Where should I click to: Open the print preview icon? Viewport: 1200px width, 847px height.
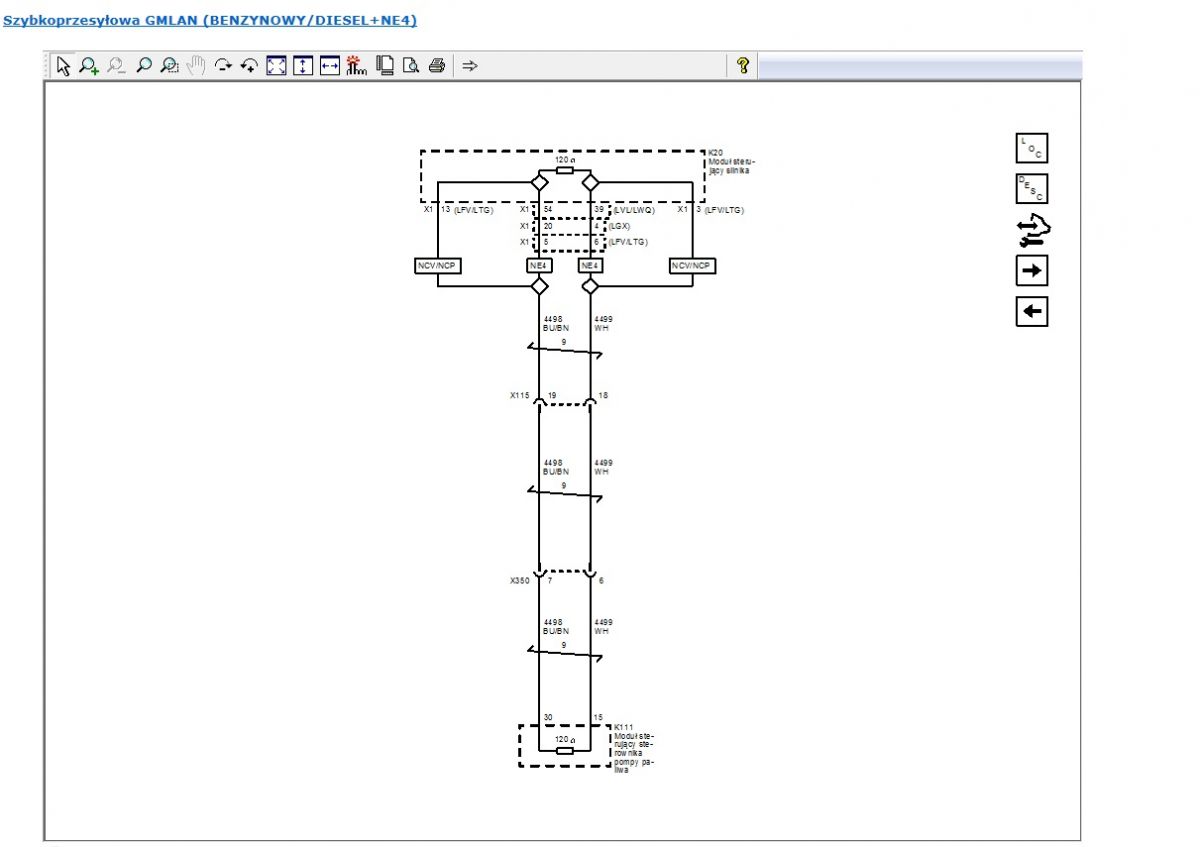pos(410,66)
